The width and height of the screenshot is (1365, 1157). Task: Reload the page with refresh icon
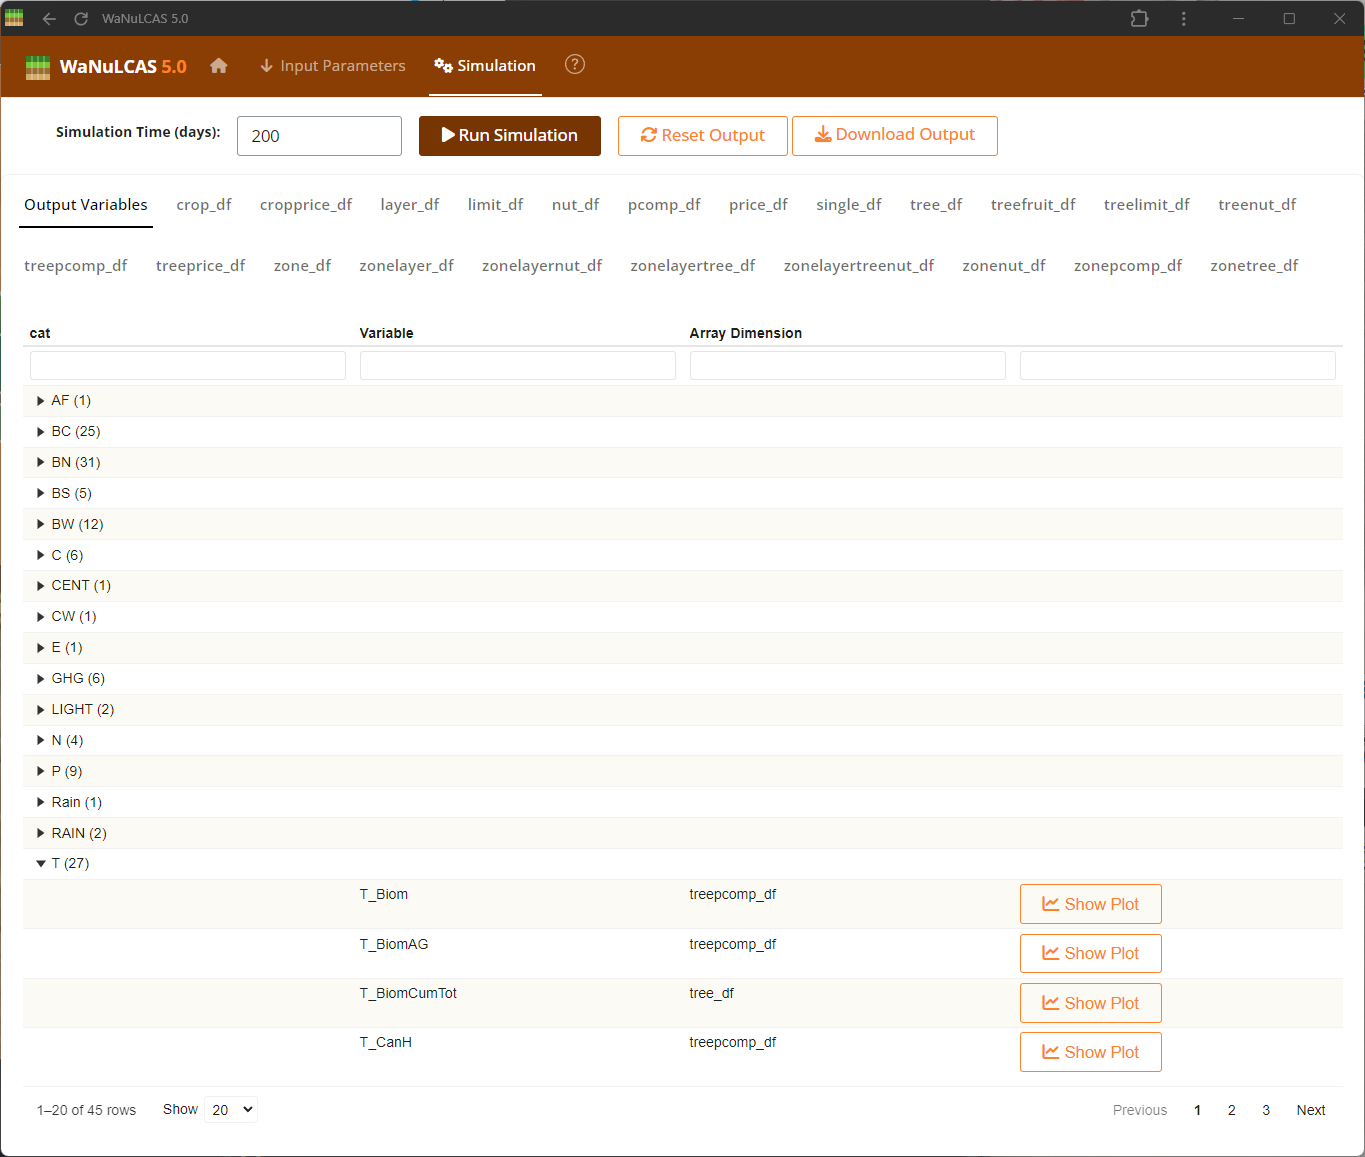click(81, 19)
